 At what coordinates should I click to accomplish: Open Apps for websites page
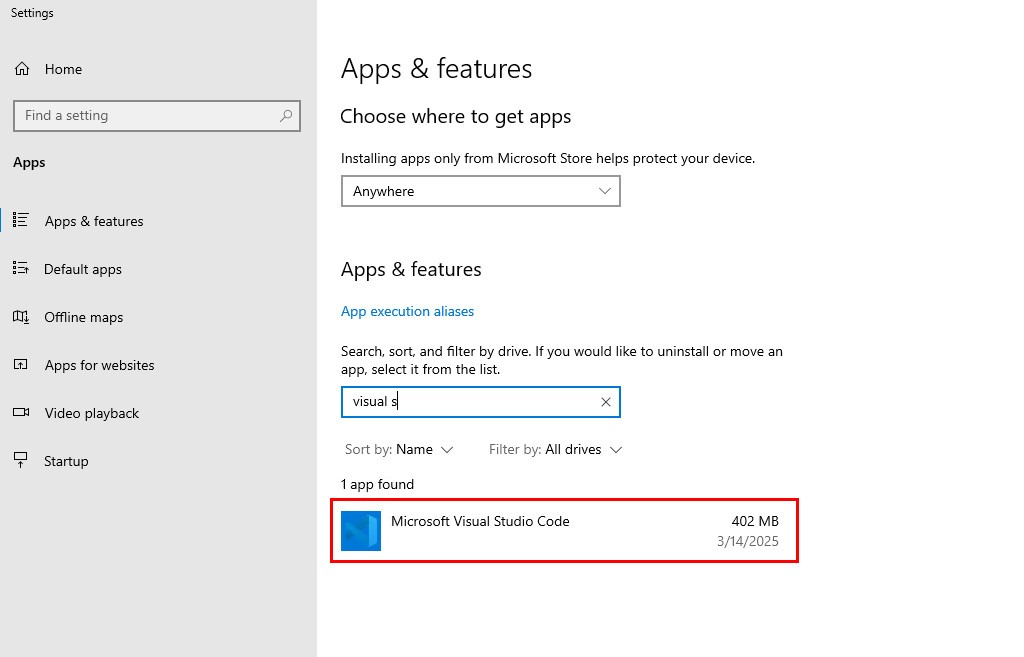99,365
